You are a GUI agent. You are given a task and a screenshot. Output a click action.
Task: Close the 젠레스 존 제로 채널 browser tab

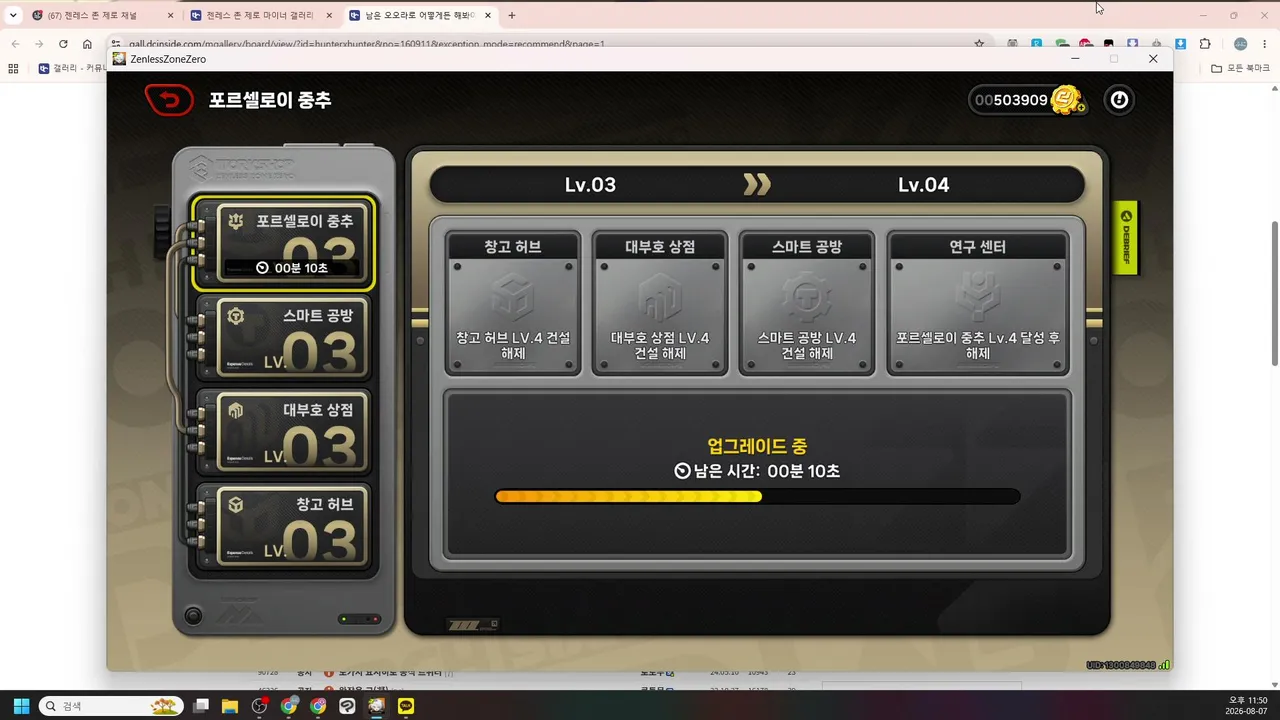tap(170, 16)
